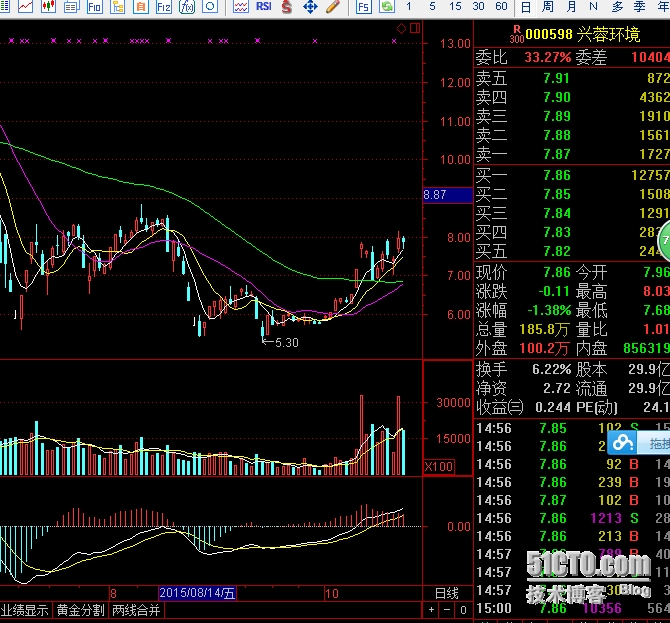Open the 两线合并 tab
The width and height of the screenshot is (670, 623).
[x=136, y=610]
